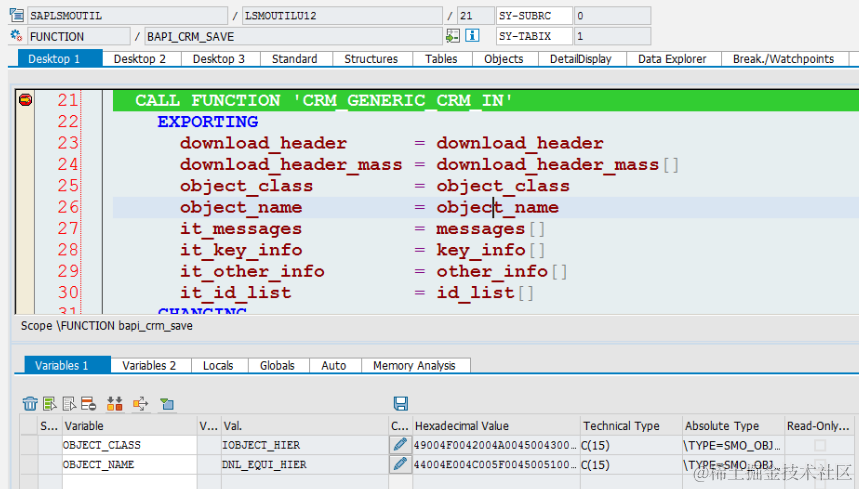
Task: Click the EXPORTING keyword on line 22
Action: point(208,122)
